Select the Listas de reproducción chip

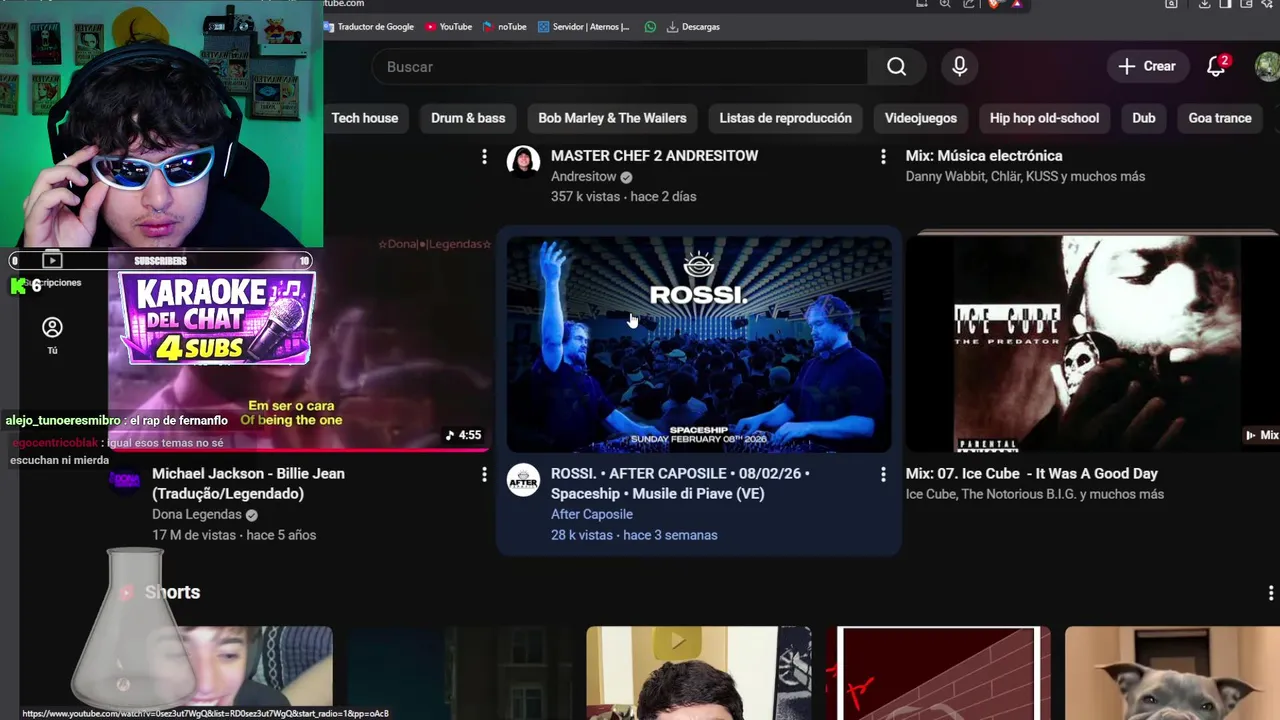tap(785, 118)
